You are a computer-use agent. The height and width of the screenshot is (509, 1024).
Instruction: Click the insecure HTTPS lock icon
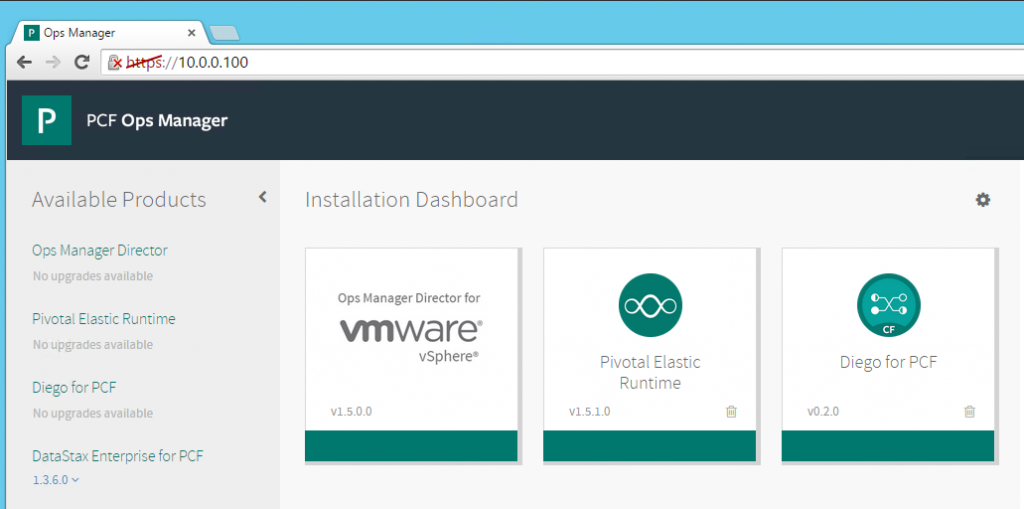[115, 63]
